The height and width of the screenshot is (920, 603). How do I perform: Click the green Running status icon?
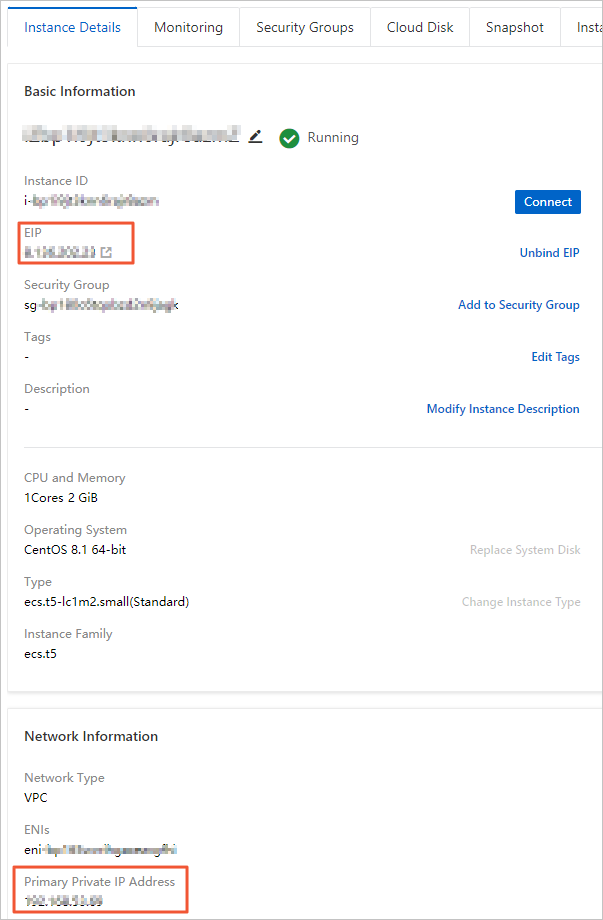click(290, 138)
